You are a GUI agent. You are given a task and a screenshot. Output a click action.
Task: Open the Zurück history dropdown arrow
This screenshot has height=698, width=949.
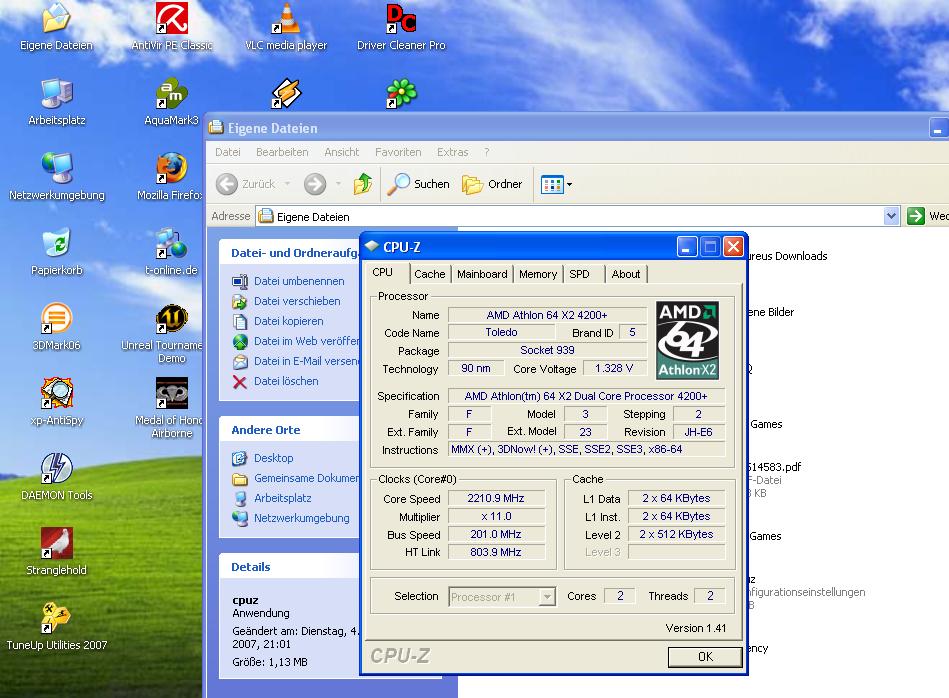pyautogui.click(x=287, y=183)
